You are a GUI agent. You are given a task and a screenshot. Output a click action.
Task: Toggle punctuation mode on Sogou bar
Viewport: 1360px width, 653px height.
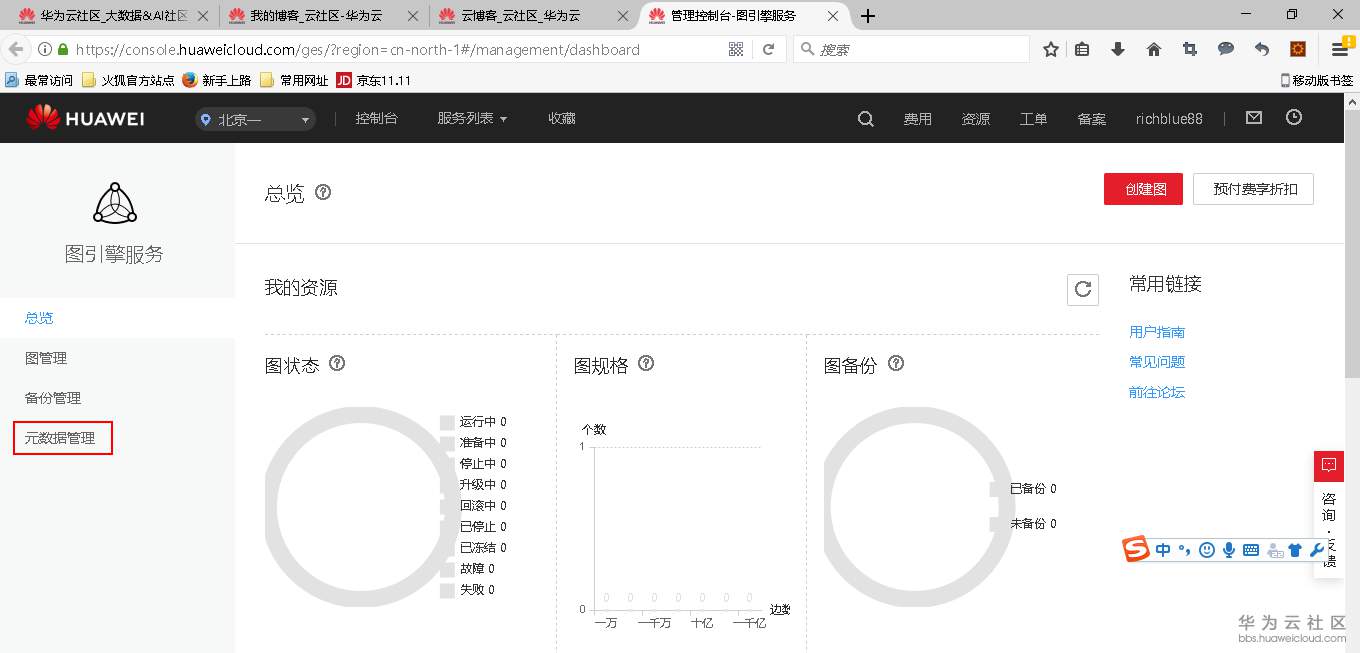[1184, 549]
